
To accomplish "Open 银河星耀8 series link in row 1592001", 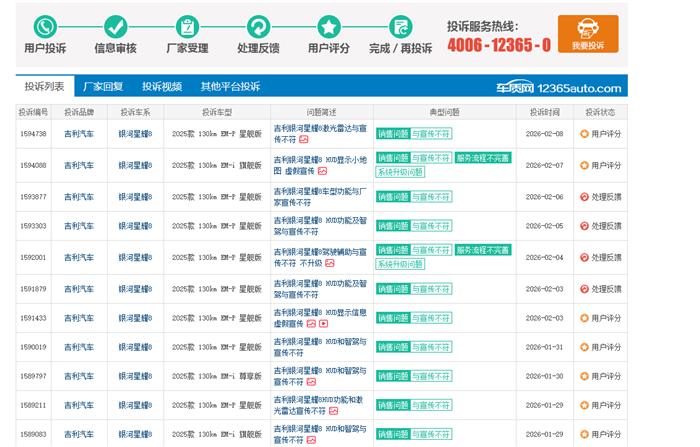I will click(135, 257).
